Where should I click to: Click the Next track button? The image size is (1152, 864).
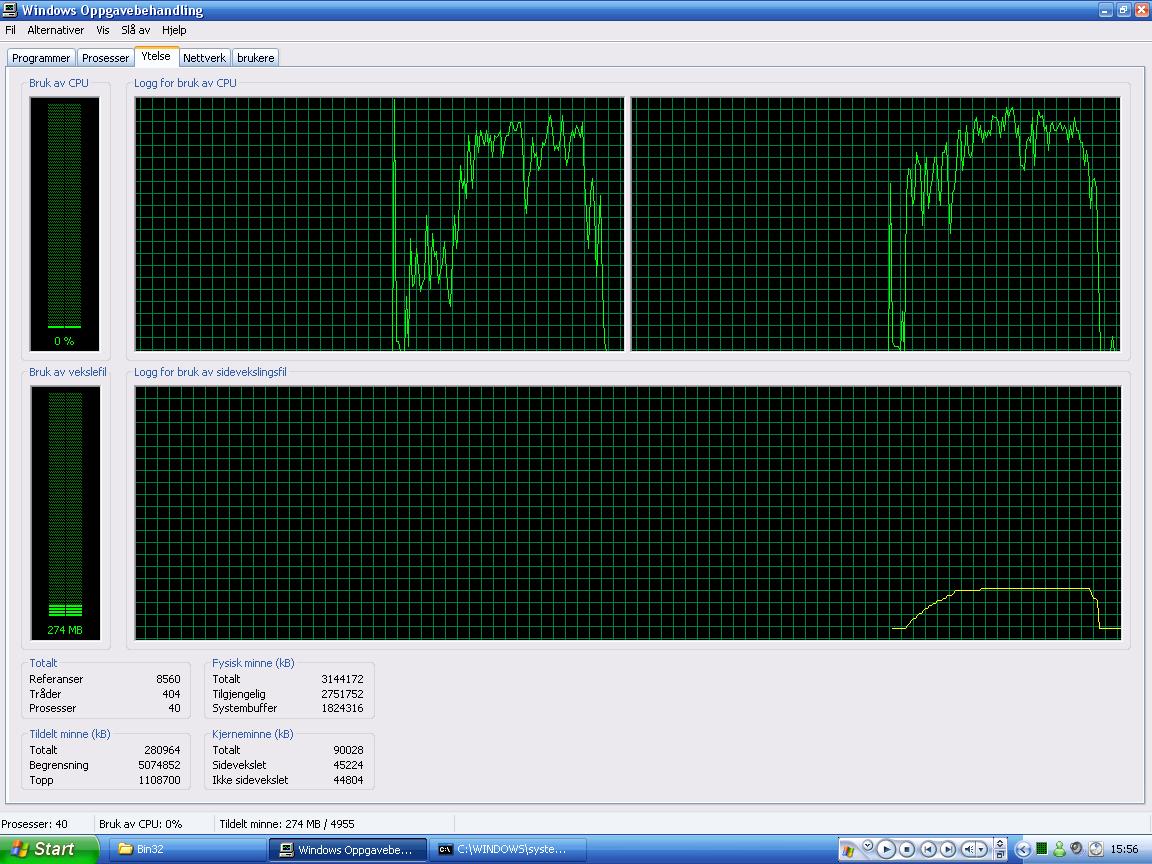(948, 849)
